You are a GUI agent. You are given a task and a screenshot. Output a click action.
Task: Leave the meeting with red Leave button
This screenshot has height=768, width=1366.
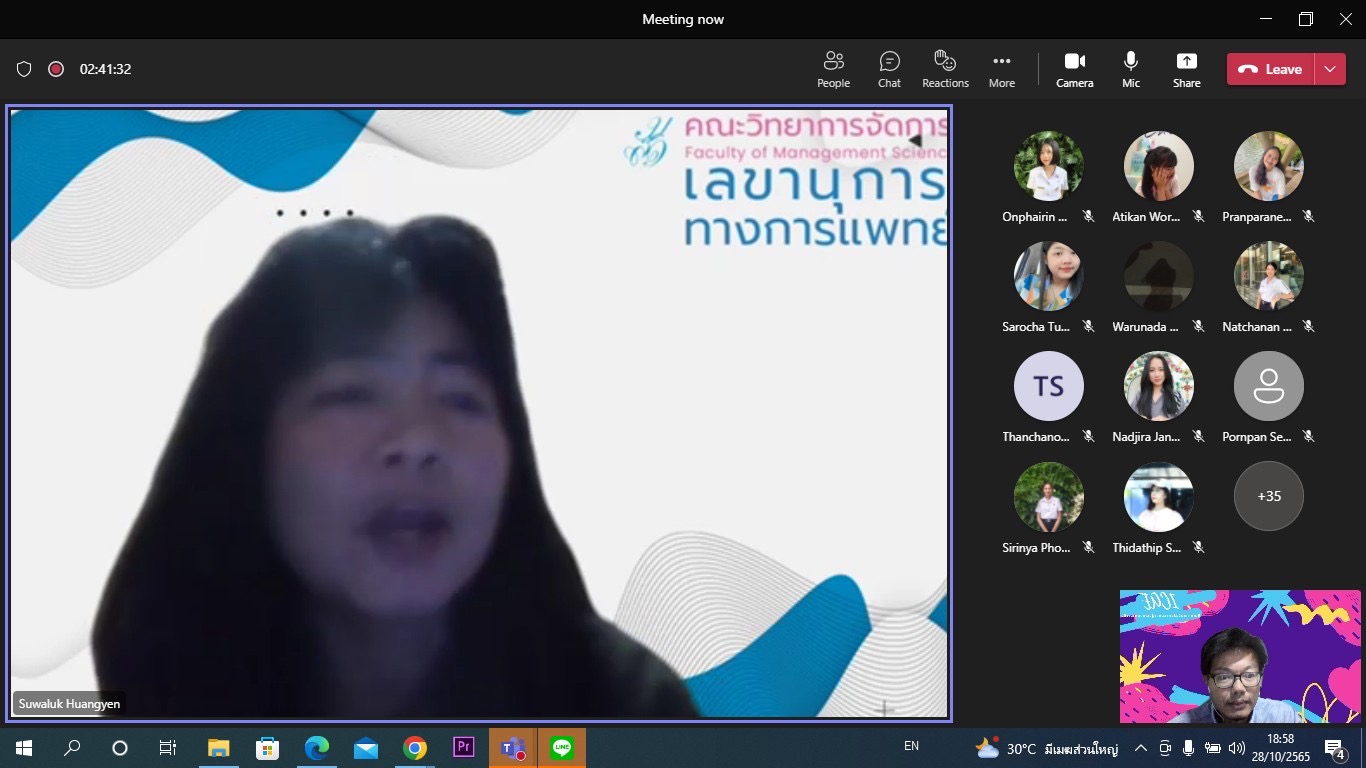coord(1271,69)
